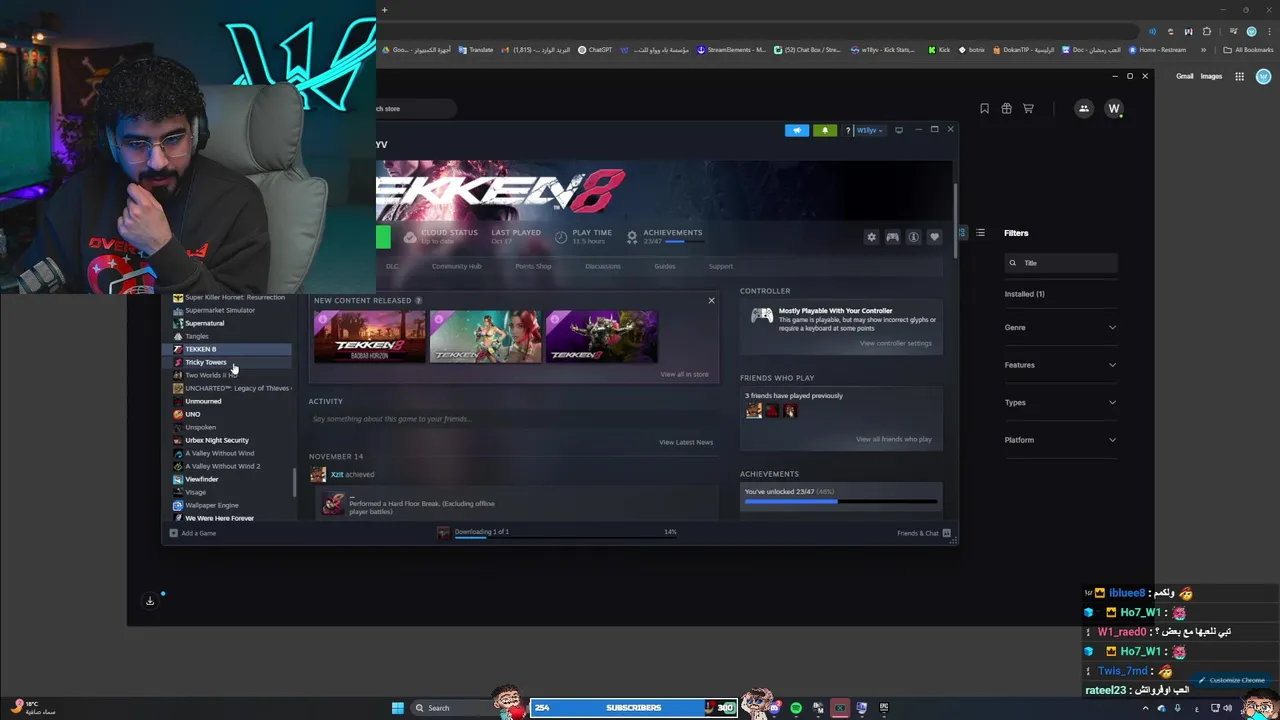Open TEKKEN 8 DLC tab

392,266
